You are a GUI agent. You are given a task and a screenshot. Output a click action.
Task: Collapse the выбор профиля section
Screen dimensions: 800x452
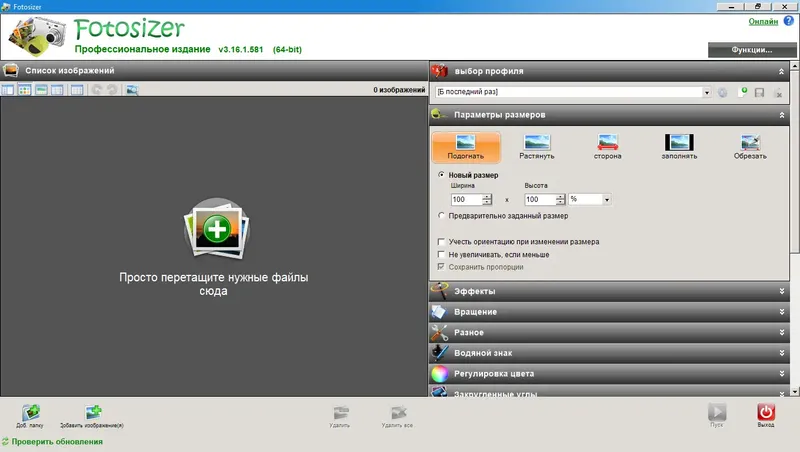tap(781, 71)
